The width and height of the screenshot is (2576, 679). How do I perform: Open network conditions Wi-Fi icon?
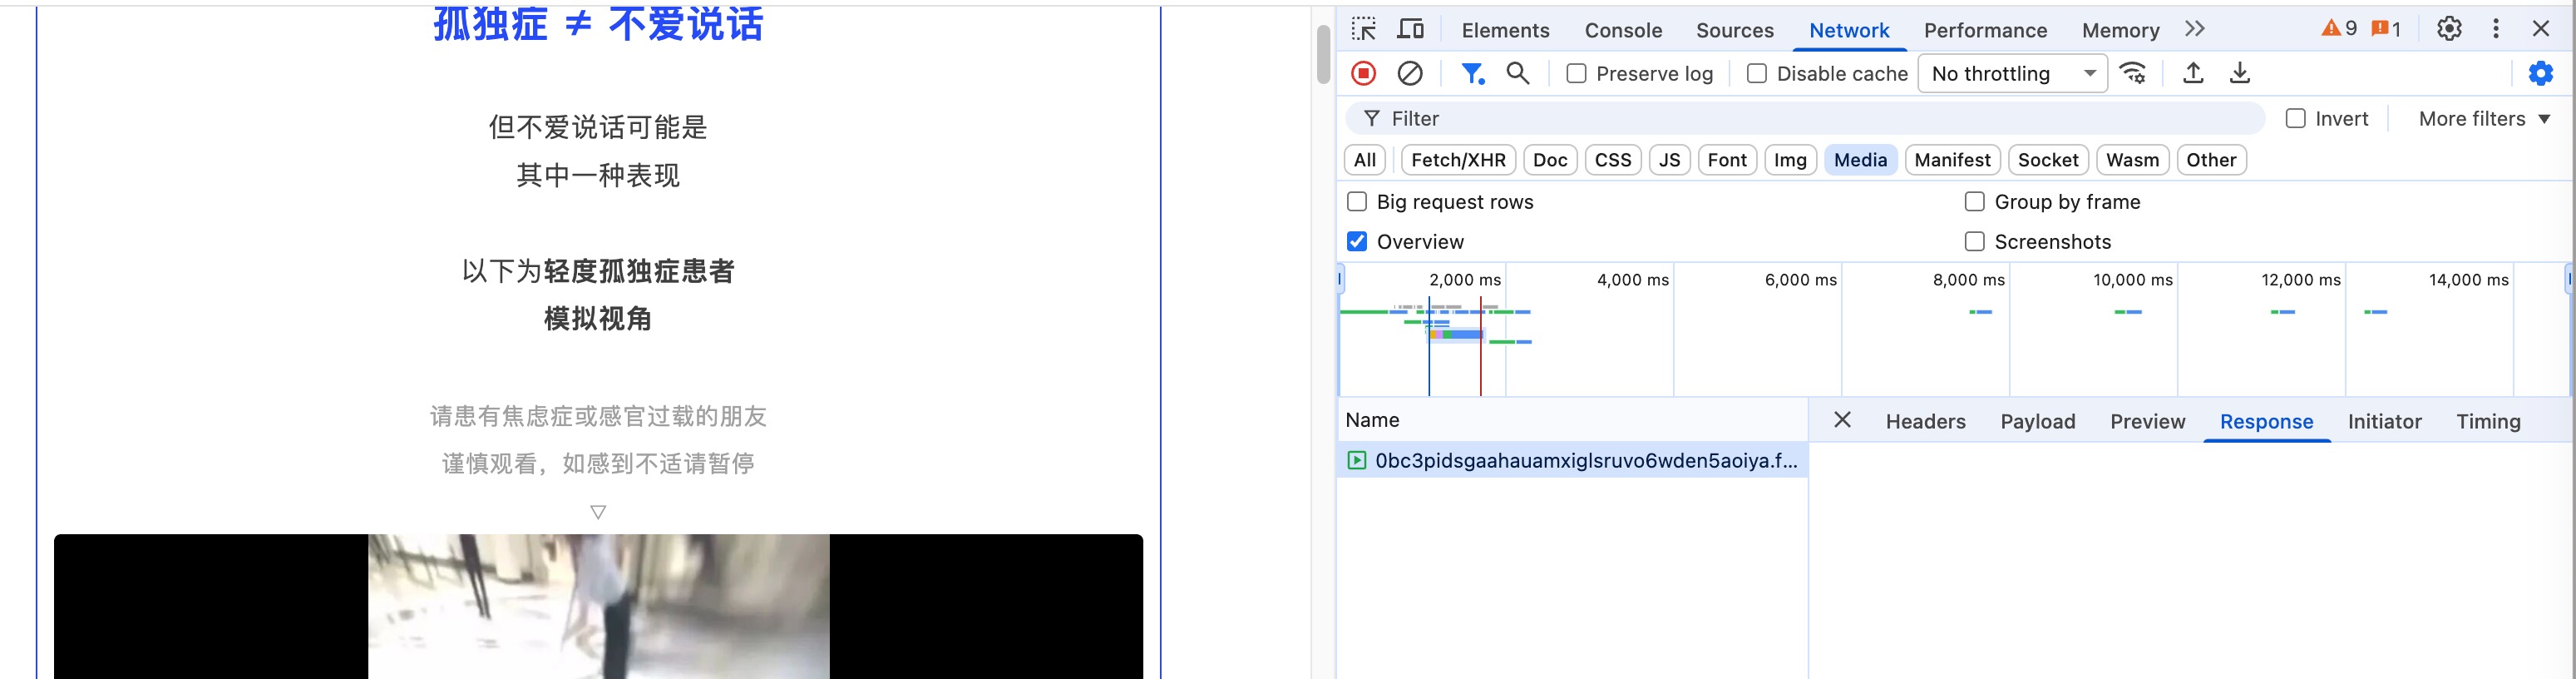pos(2132,73)
